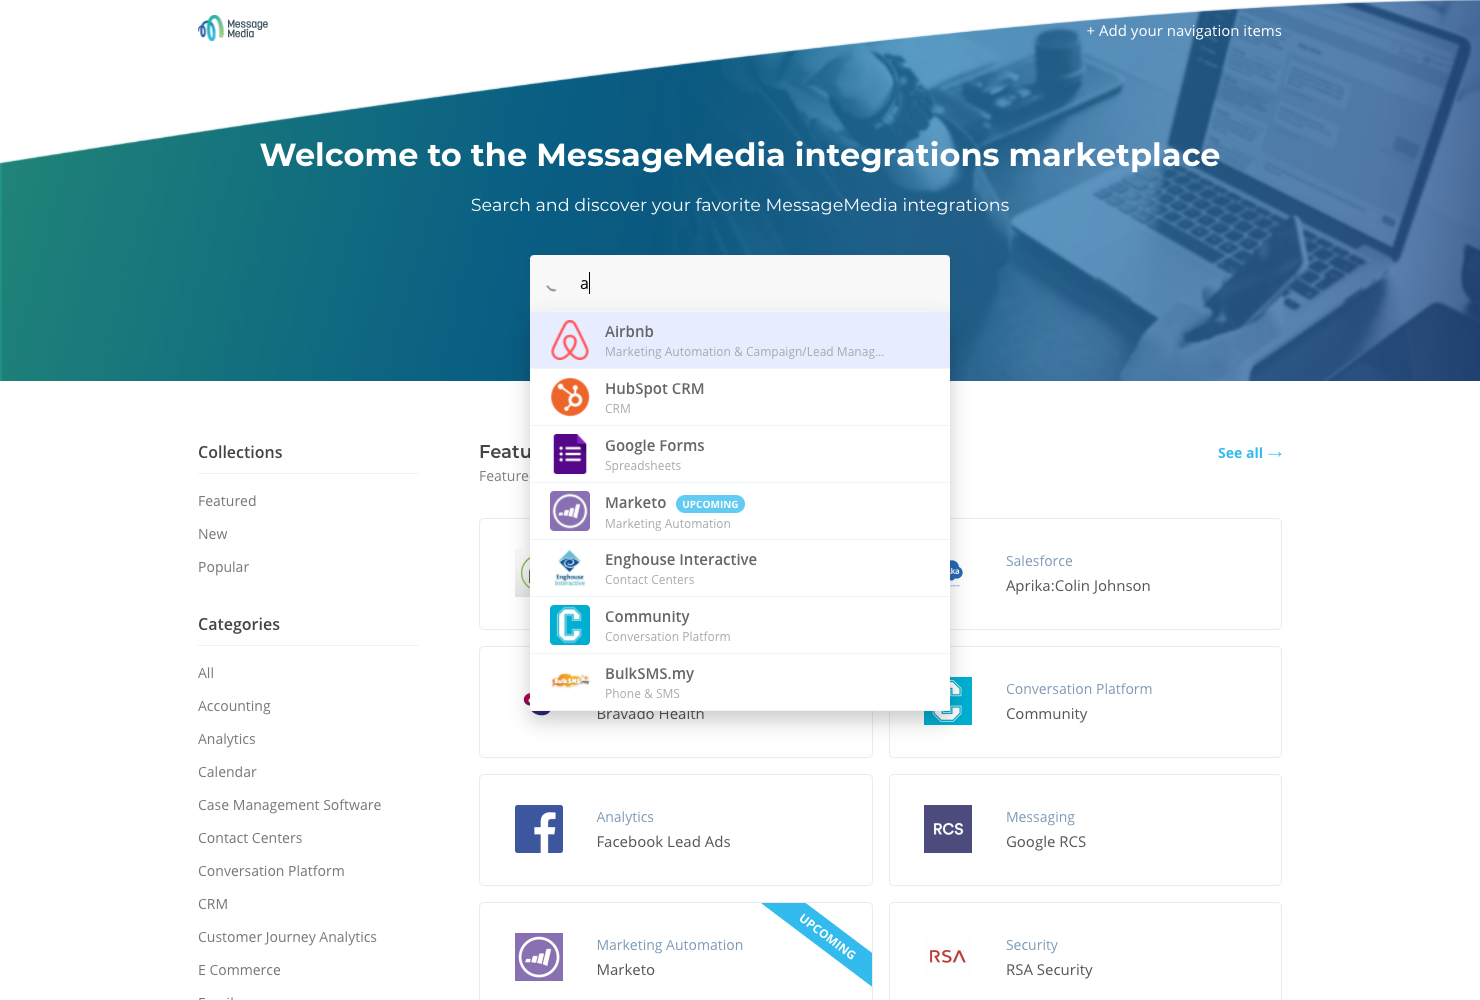Open the New collection
Screen dimensions: 1480x1000
[x=213, y=534]
